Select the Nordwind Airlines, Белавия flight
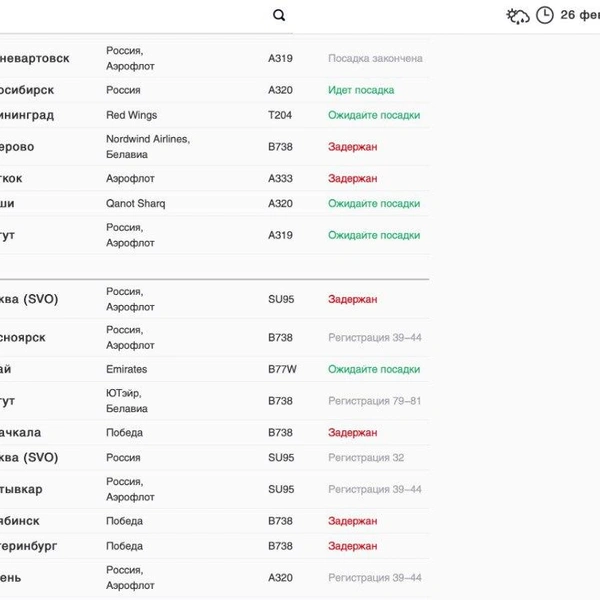Screen dimensions: 600x600 148,146
